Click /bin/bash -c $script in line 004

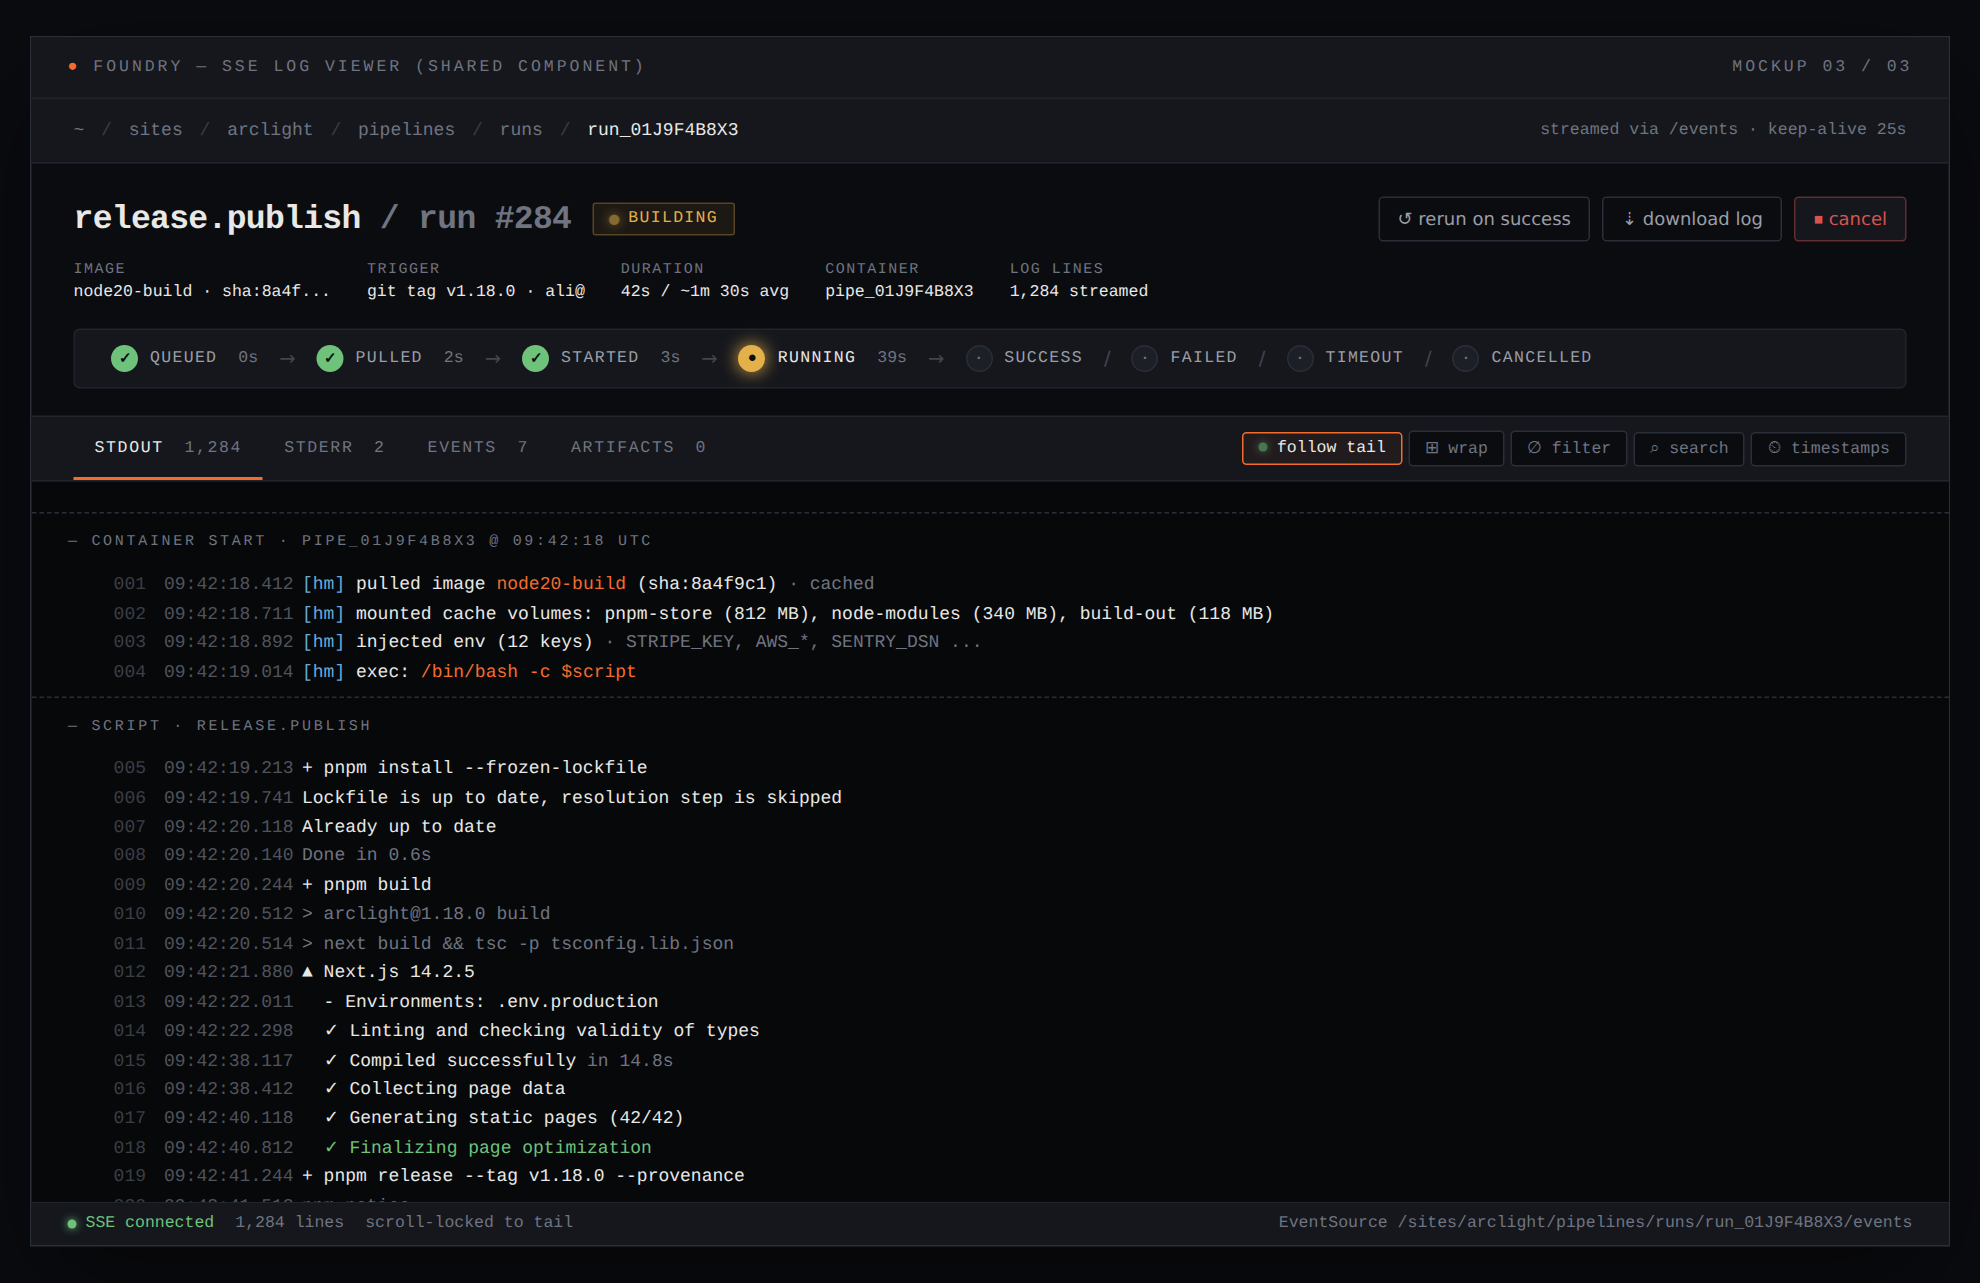tap(528, 672)
